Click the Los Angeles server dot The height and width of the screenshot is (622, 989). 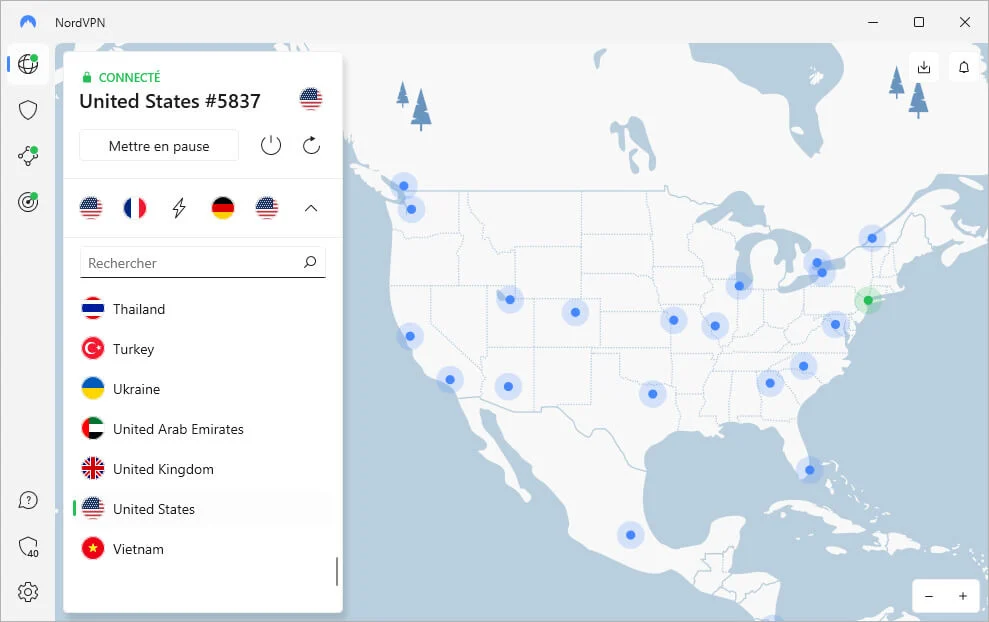coord(450,380)
